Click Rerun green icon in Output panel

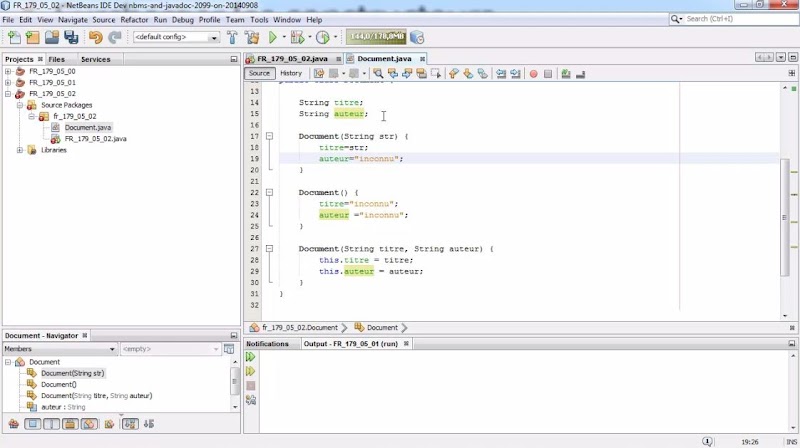[x=251, y=357]
